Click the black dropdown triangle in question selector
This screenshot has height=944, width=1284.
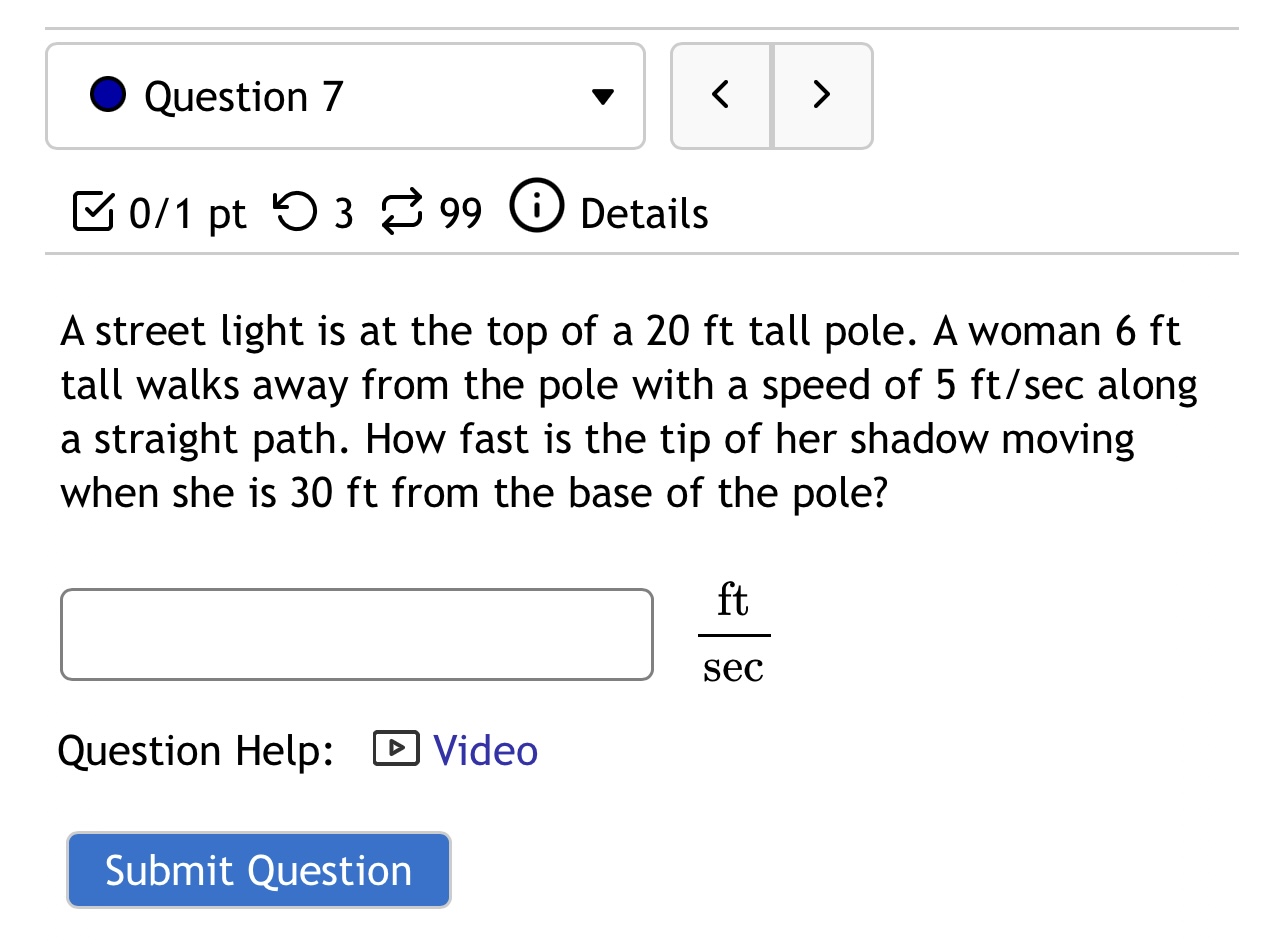click(602, 96)
